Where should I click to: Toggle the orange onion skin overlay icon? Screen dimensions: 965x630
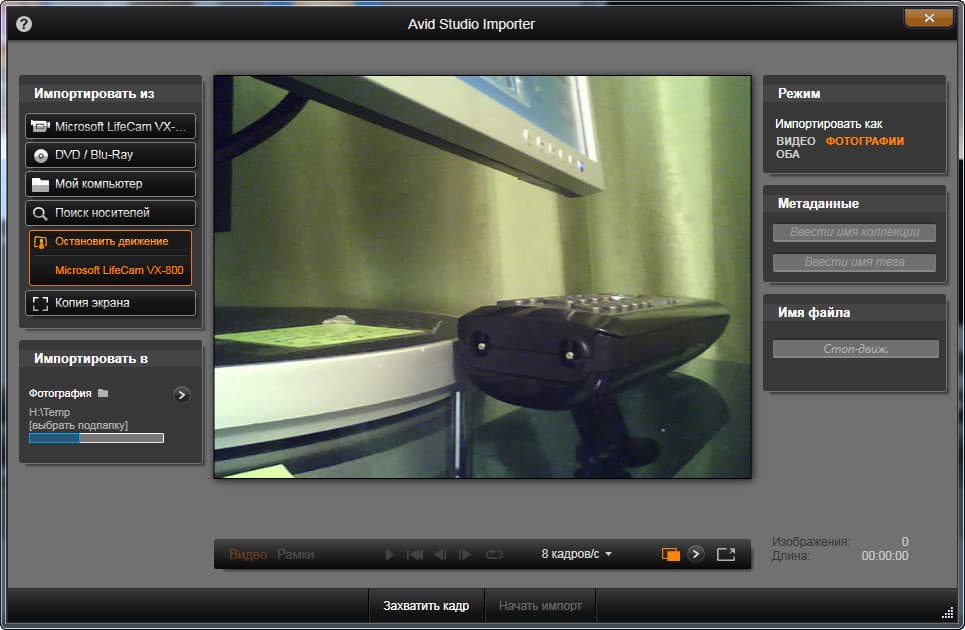(x=670, y=554)
